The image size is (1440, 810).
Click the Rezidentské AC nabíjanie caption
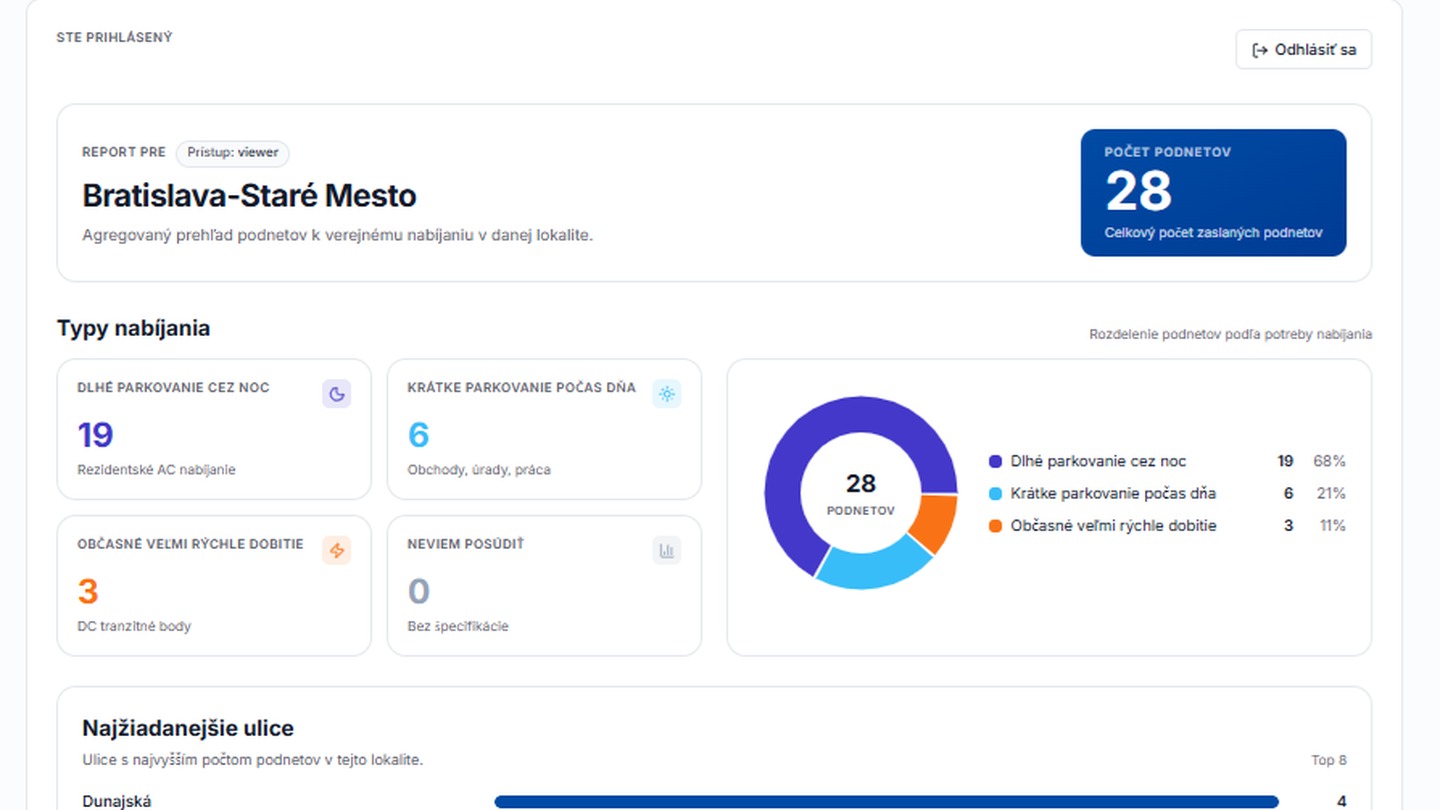[156, 470]
